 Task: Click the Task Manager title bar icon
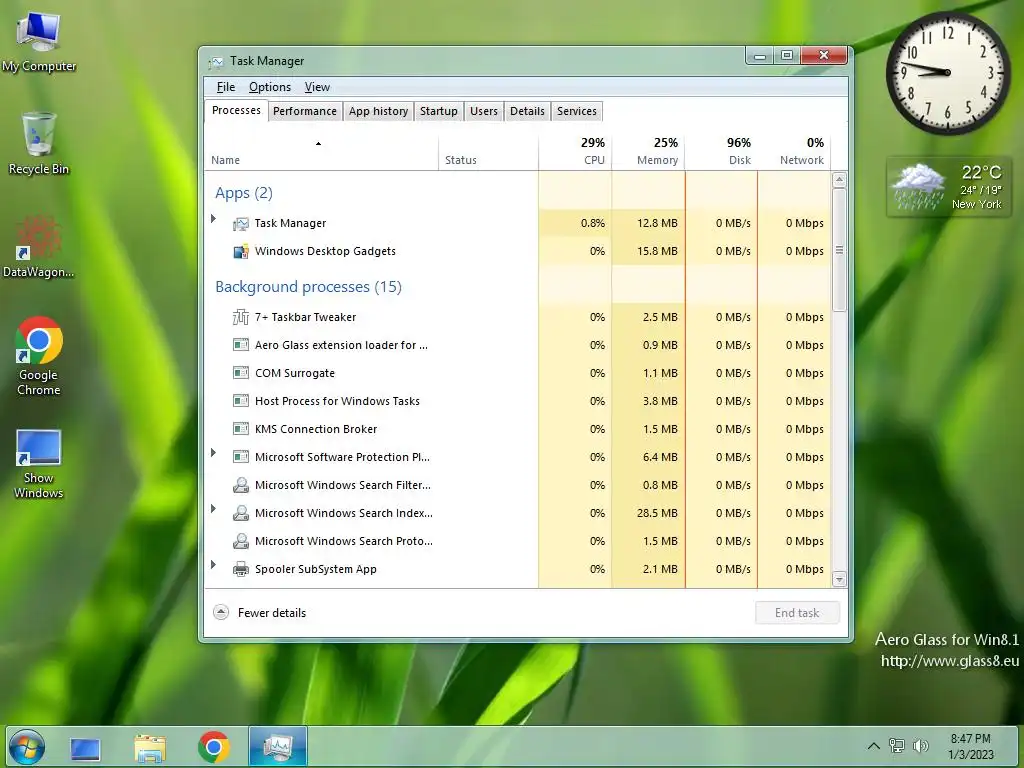point(216,62)
